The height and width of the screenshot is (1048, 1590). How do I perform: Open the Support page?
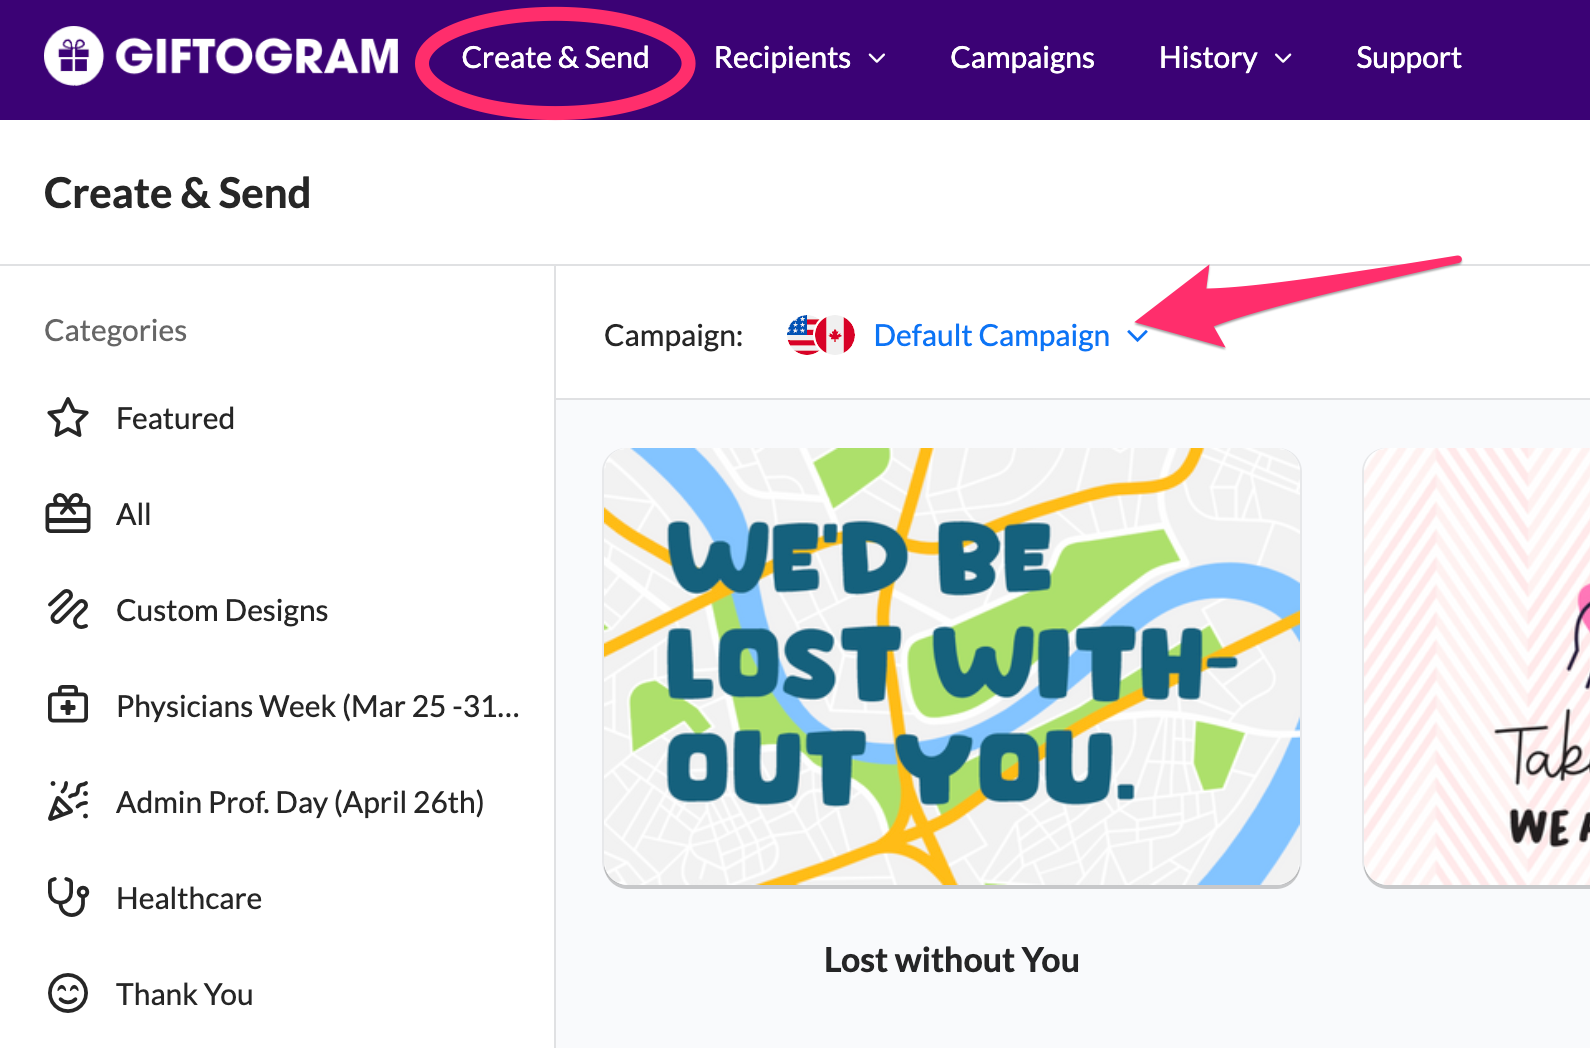(1408, 58)
